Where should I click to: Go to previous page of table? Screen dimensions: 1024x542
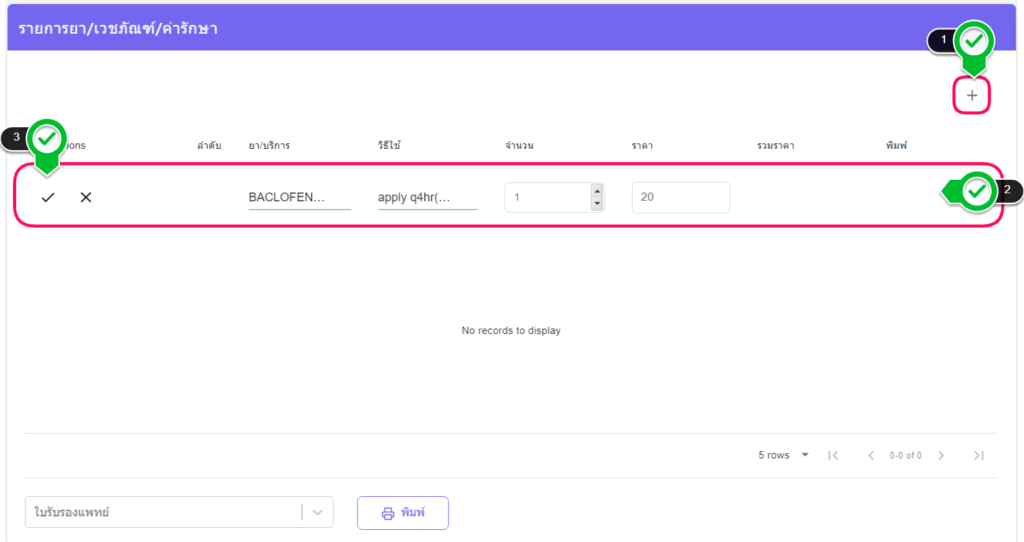point(870,456)
